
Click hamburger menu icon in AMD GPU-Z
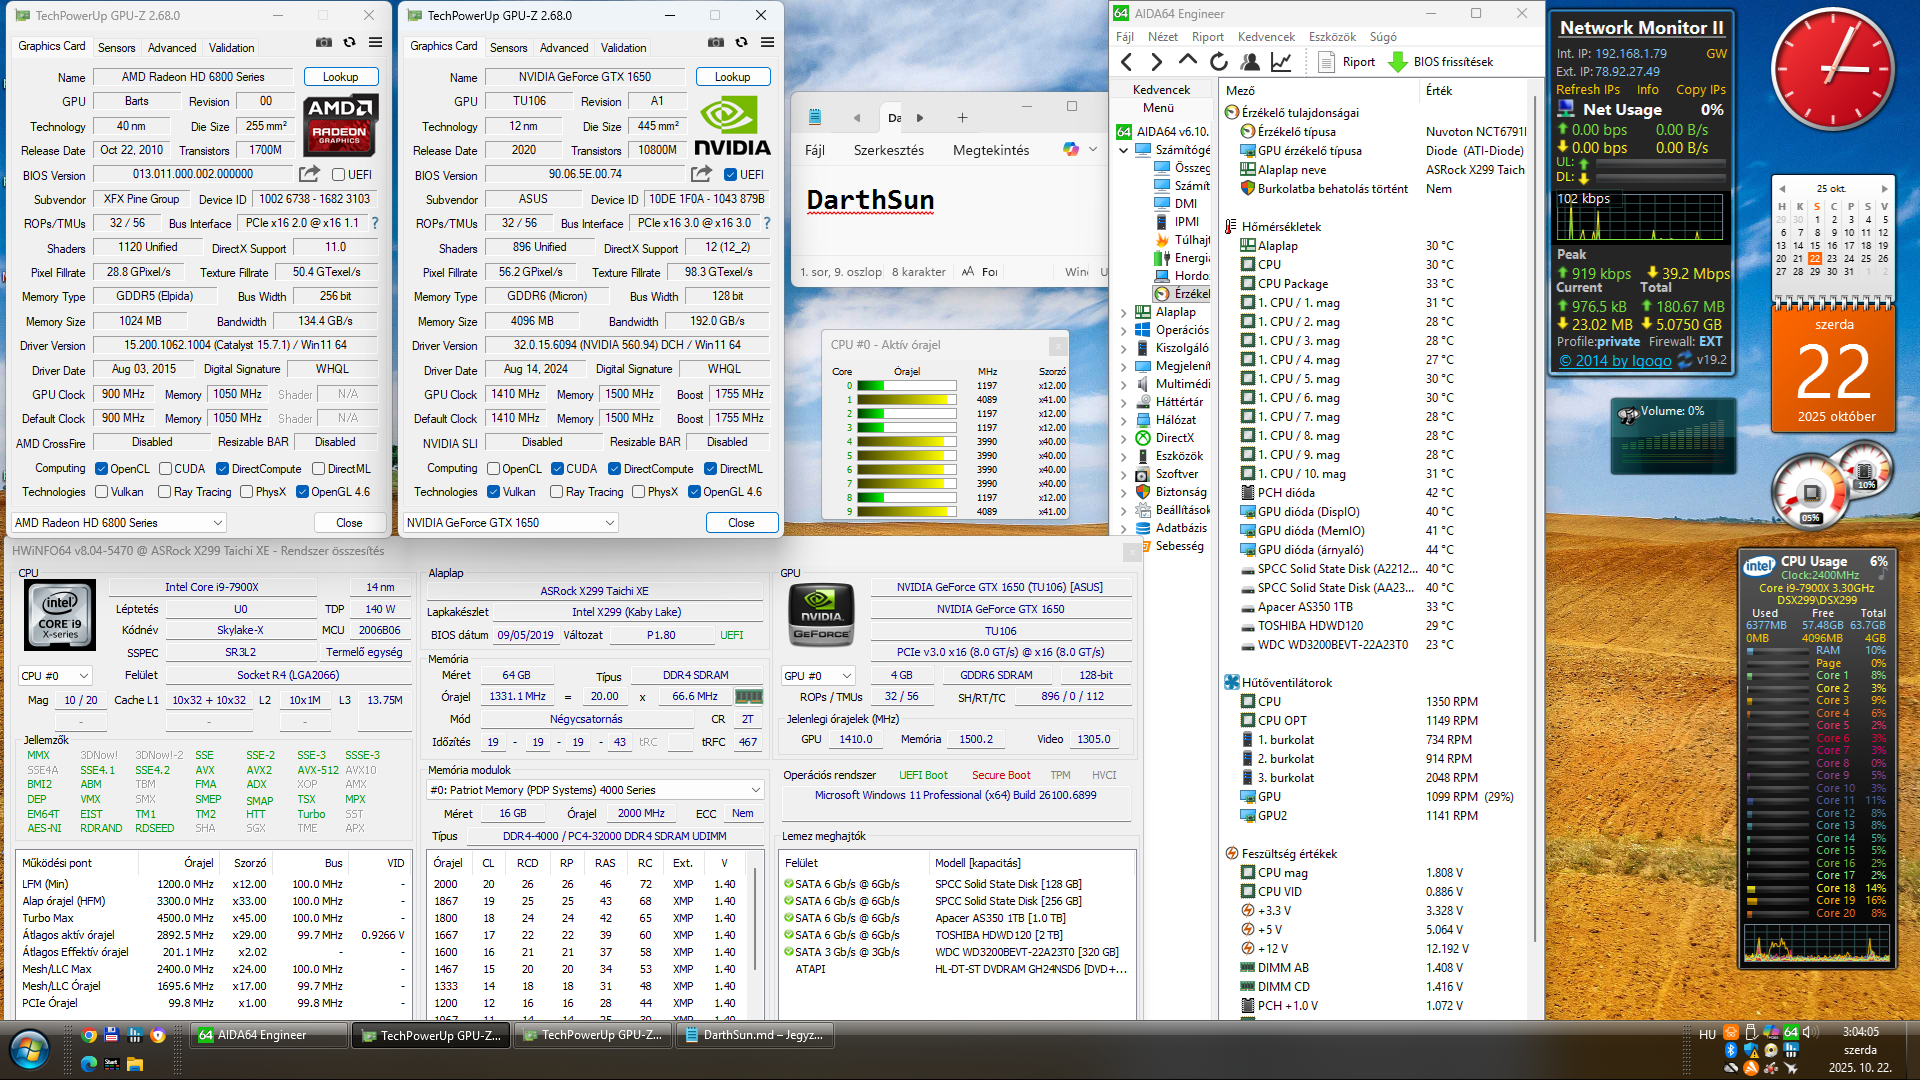375,42
